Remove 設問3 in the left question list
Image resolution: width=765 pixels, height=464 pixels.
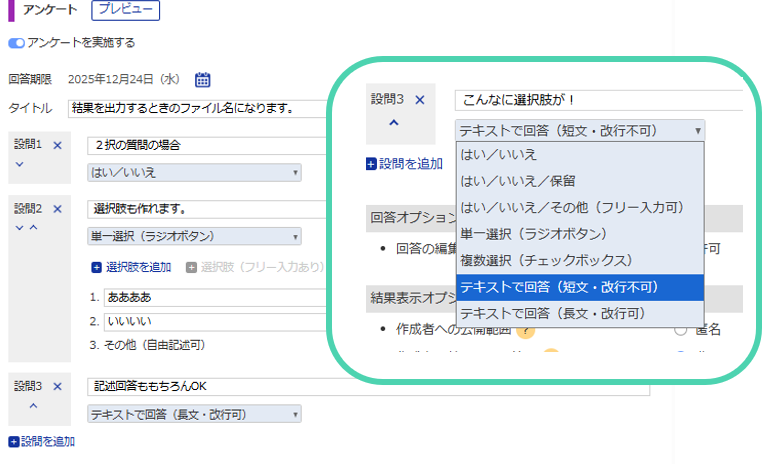click(x=57, y=386)
